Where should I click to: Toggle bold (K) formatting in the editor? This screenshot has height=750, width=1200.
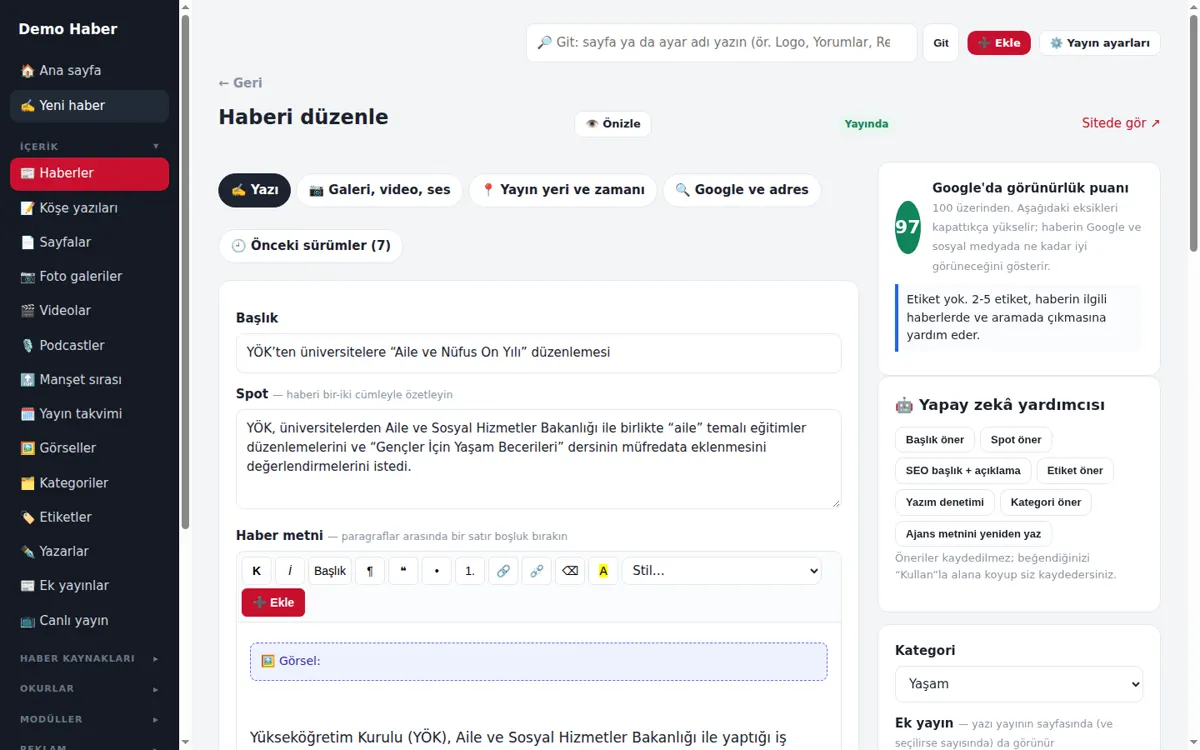point(256,571)
